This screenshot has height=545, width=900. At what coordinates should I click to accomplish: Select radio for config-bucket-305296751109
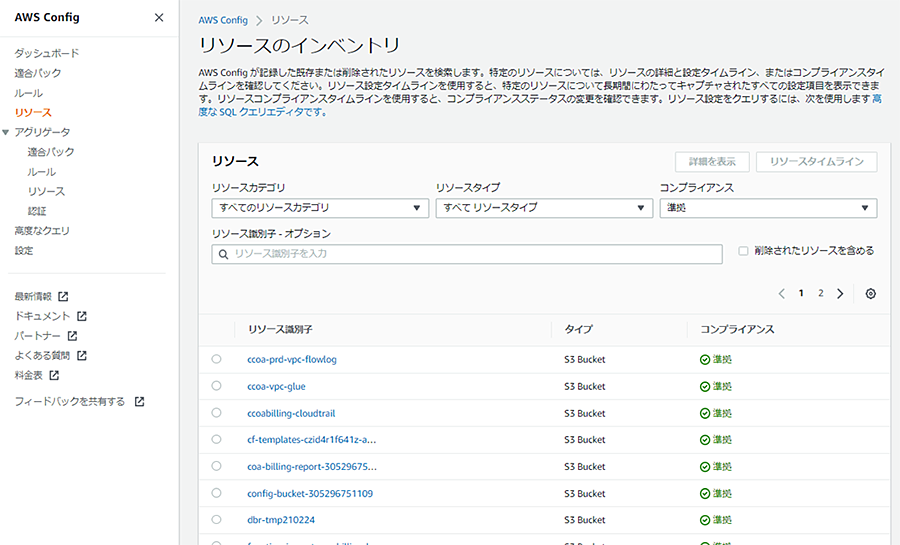point(216,493)
